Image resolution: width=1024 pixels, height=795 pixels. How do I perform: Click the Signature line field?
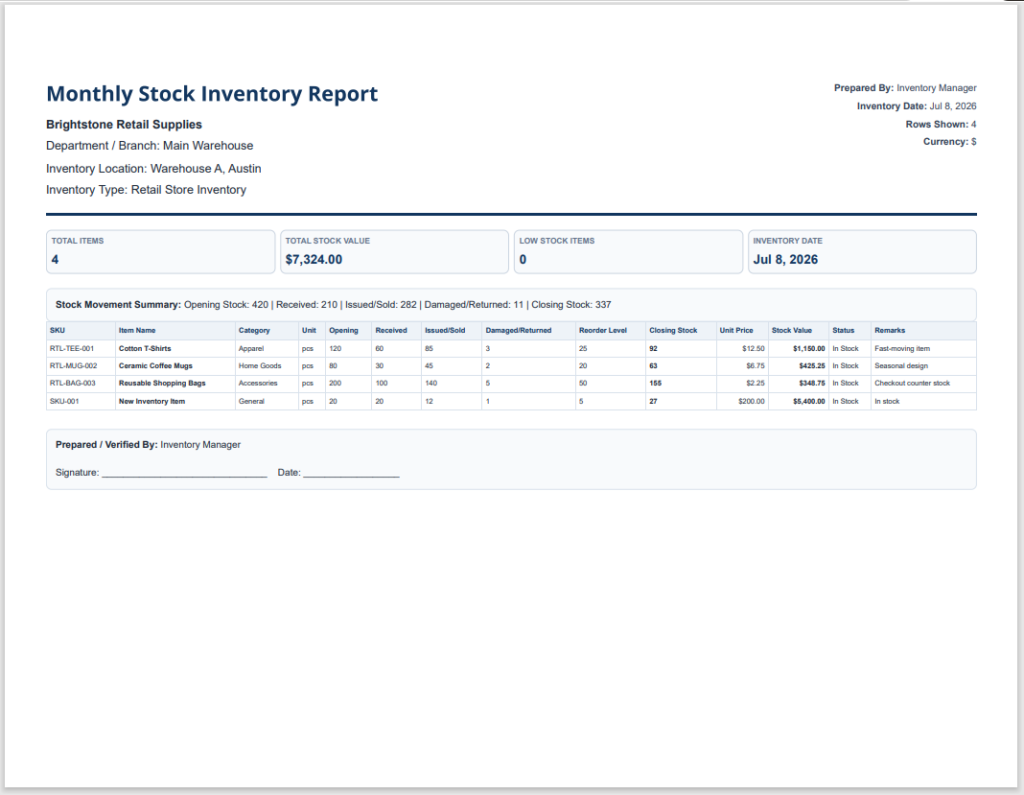pyautogui.click(x=185, y=473)
